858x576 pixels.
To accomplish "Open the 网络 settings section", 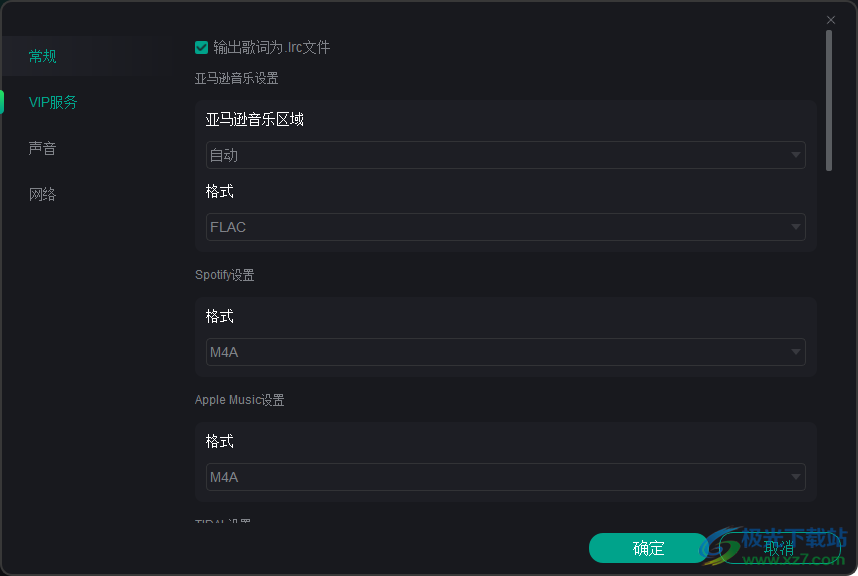I will 41,193.
